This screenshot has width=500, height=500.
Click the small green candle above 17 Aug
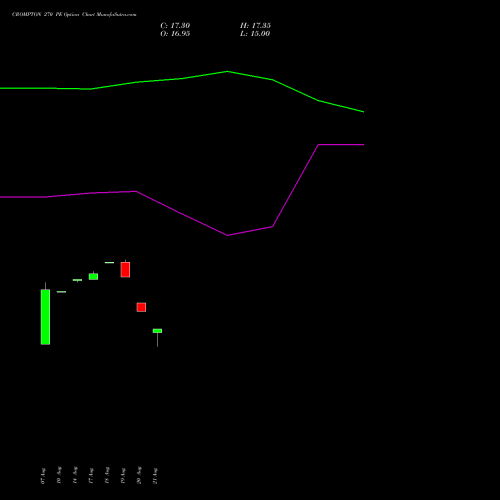click(93, 276)
